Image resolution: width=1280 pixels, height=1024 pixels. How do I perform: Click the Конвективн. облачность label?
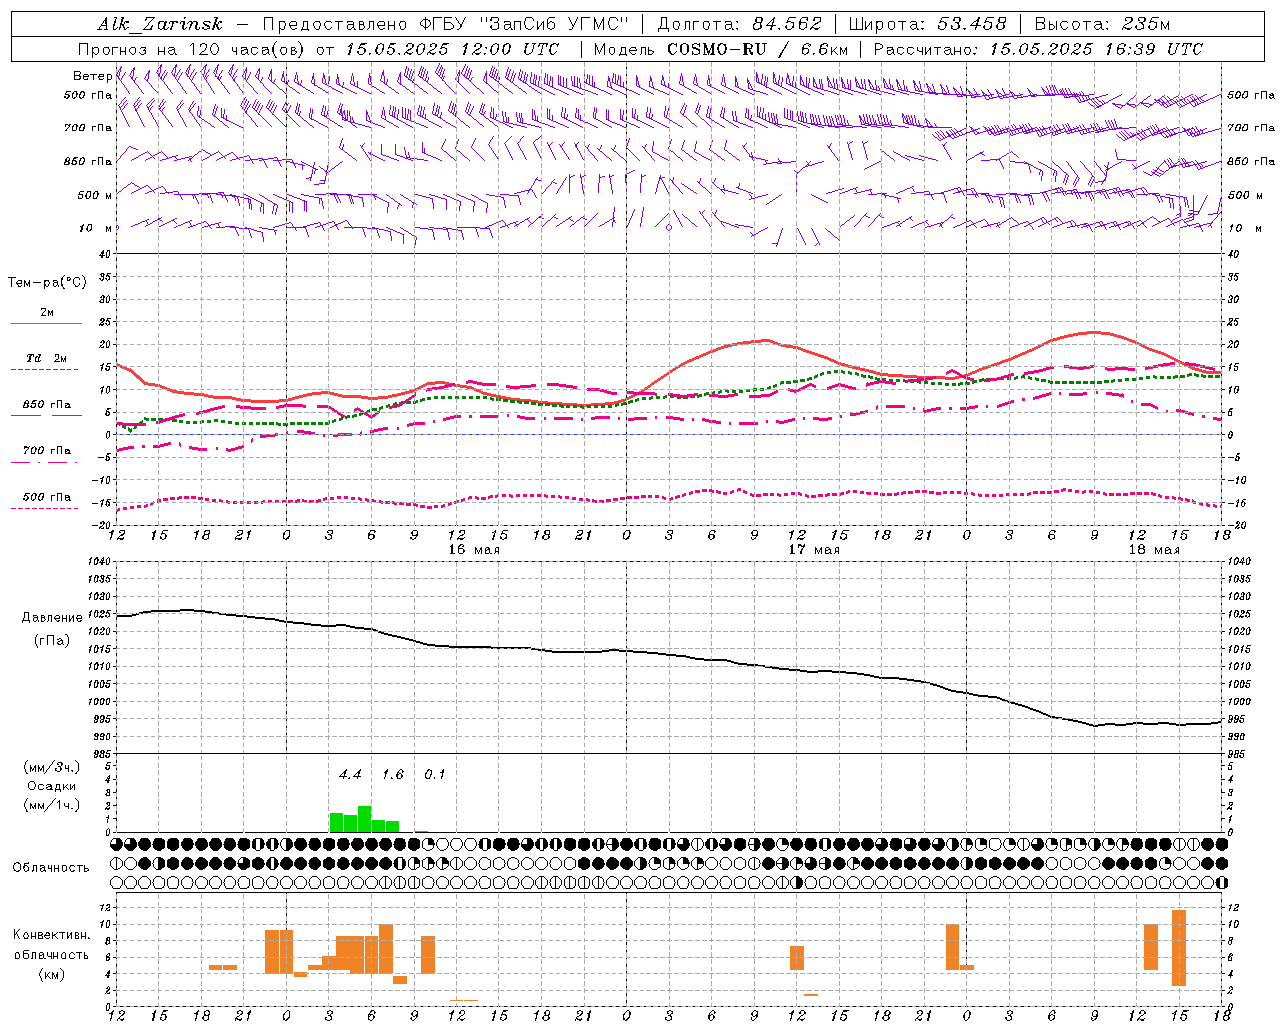point(52,944)
